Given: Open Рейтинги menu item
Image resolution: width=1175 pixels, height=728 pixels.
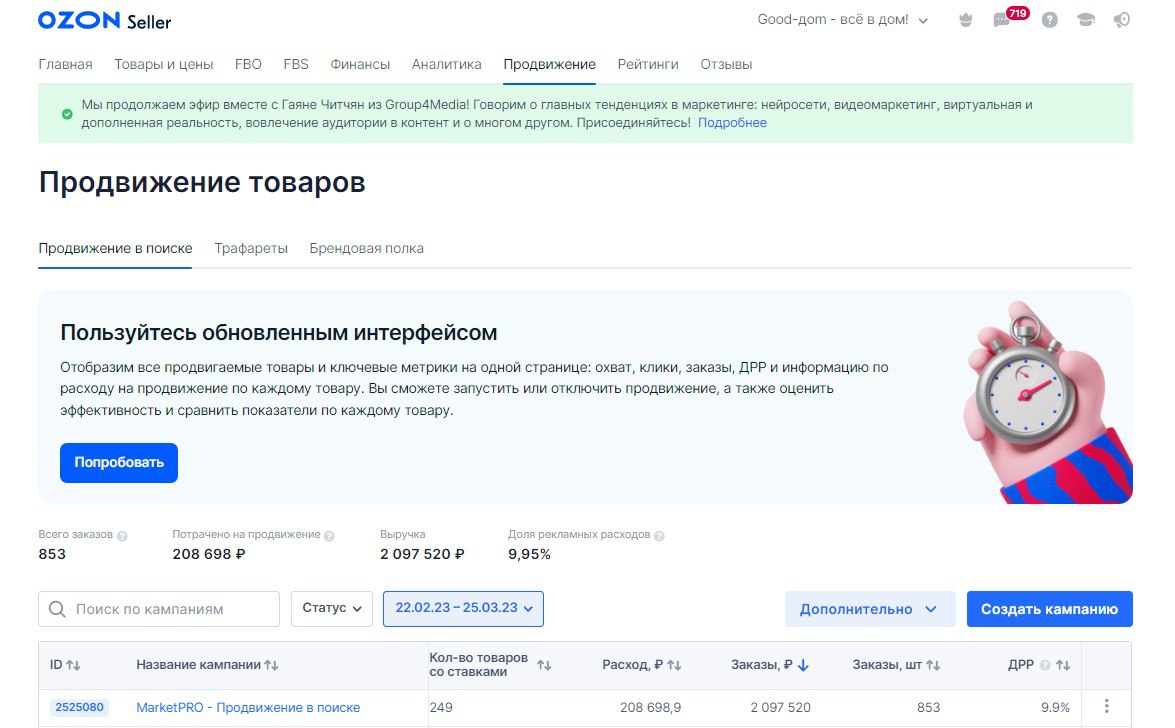Looking at the screenshot, I should click(x=648, y=64).
